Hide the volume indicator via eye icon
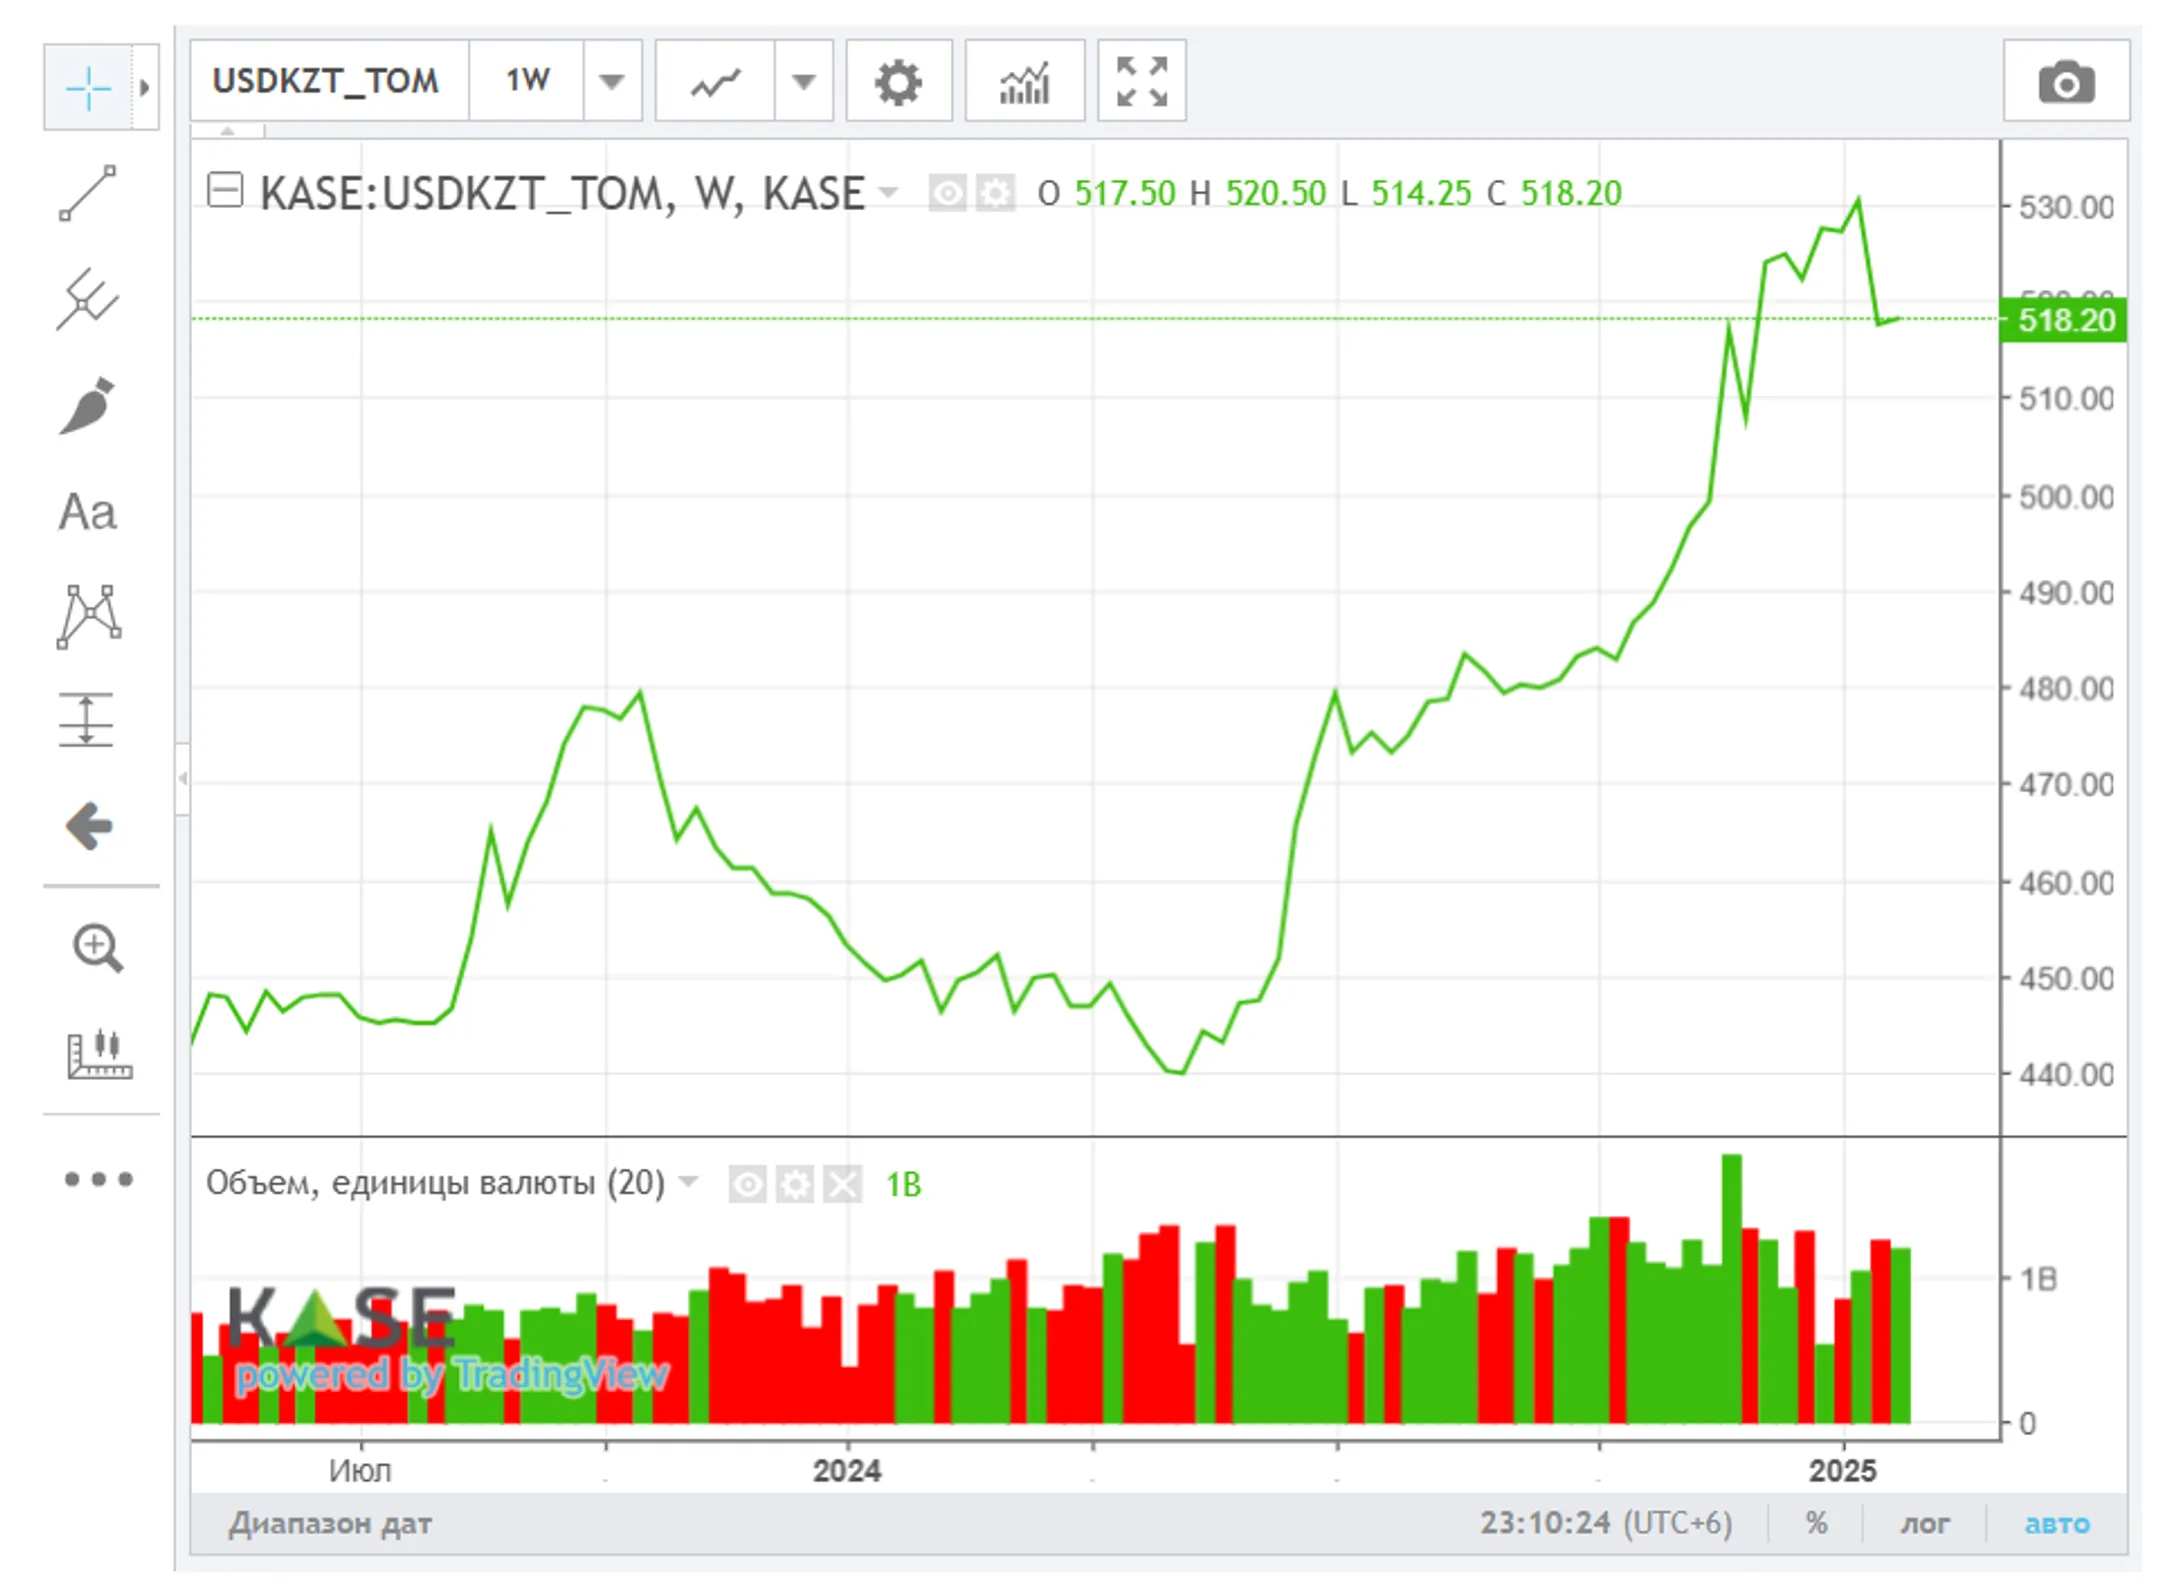This screenshot has width=2160, height=1591. pos(747,1185)
